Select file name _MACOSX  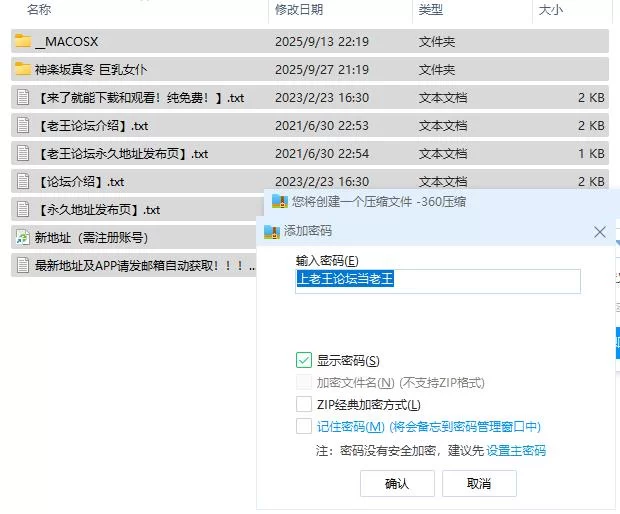(x=66, y=42)
